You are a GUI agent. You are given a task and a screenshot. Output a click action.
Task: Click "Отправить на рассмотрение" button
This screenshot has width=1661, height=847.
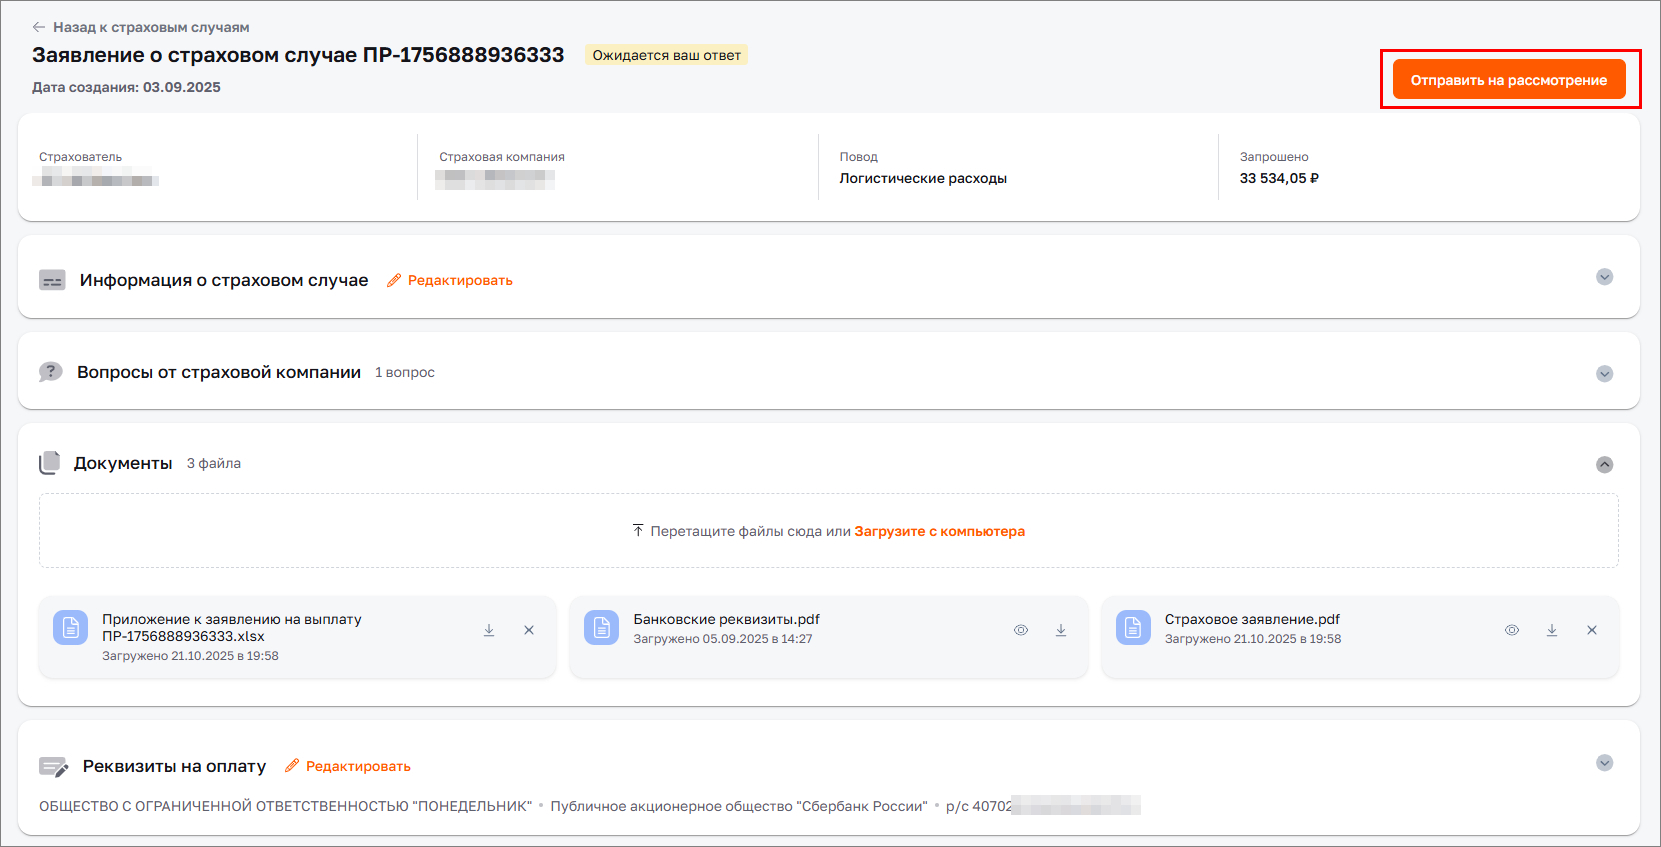[1509, 79]
